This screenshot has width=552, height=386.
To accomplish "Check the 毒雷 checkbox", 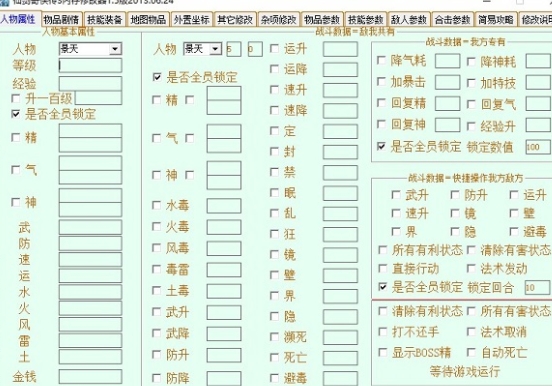I will (x=156, y=269).
